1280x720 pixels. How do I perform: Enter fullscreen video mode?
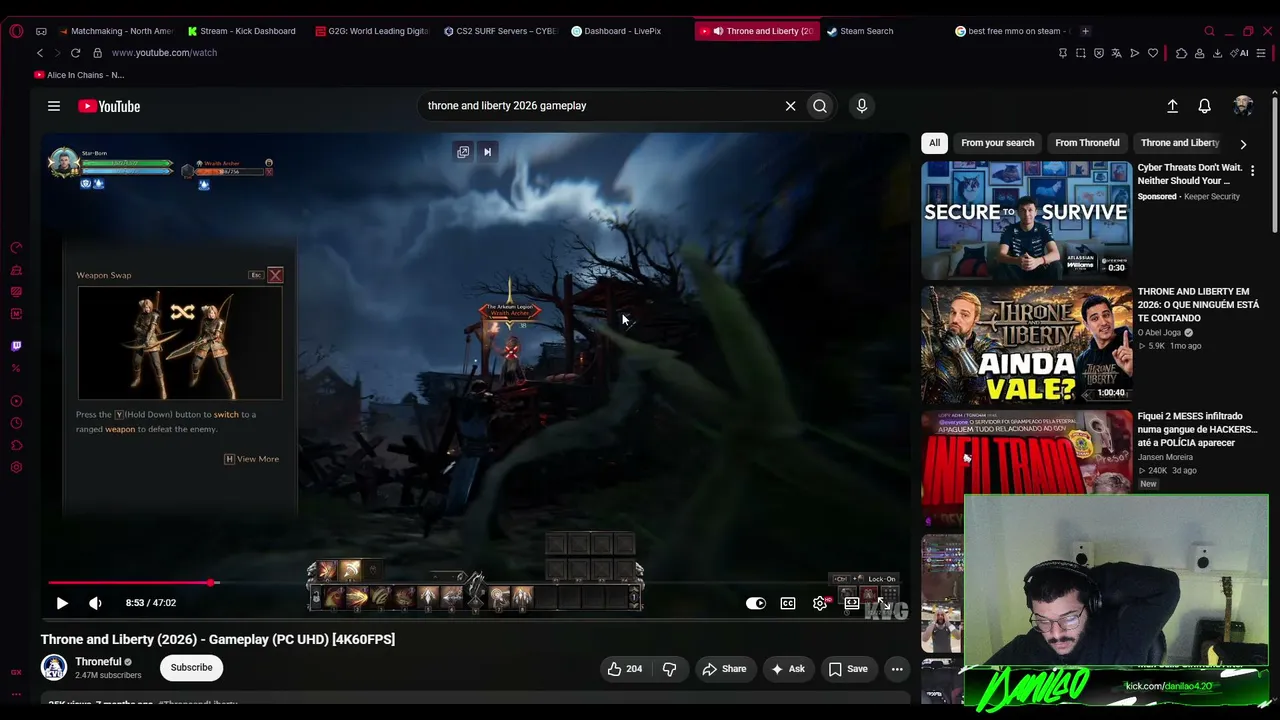pos(884,603)
